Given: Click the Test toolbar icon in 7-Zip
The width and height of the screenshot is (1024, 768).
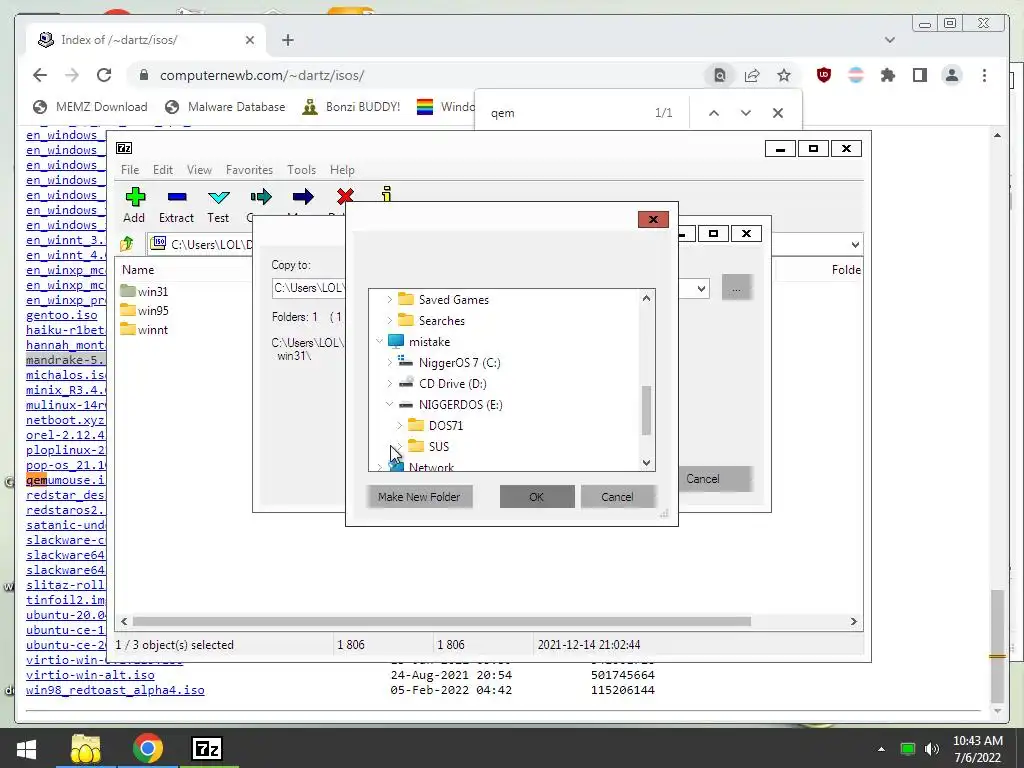Looking at the screenshot, I should click(x=218, y=197).
